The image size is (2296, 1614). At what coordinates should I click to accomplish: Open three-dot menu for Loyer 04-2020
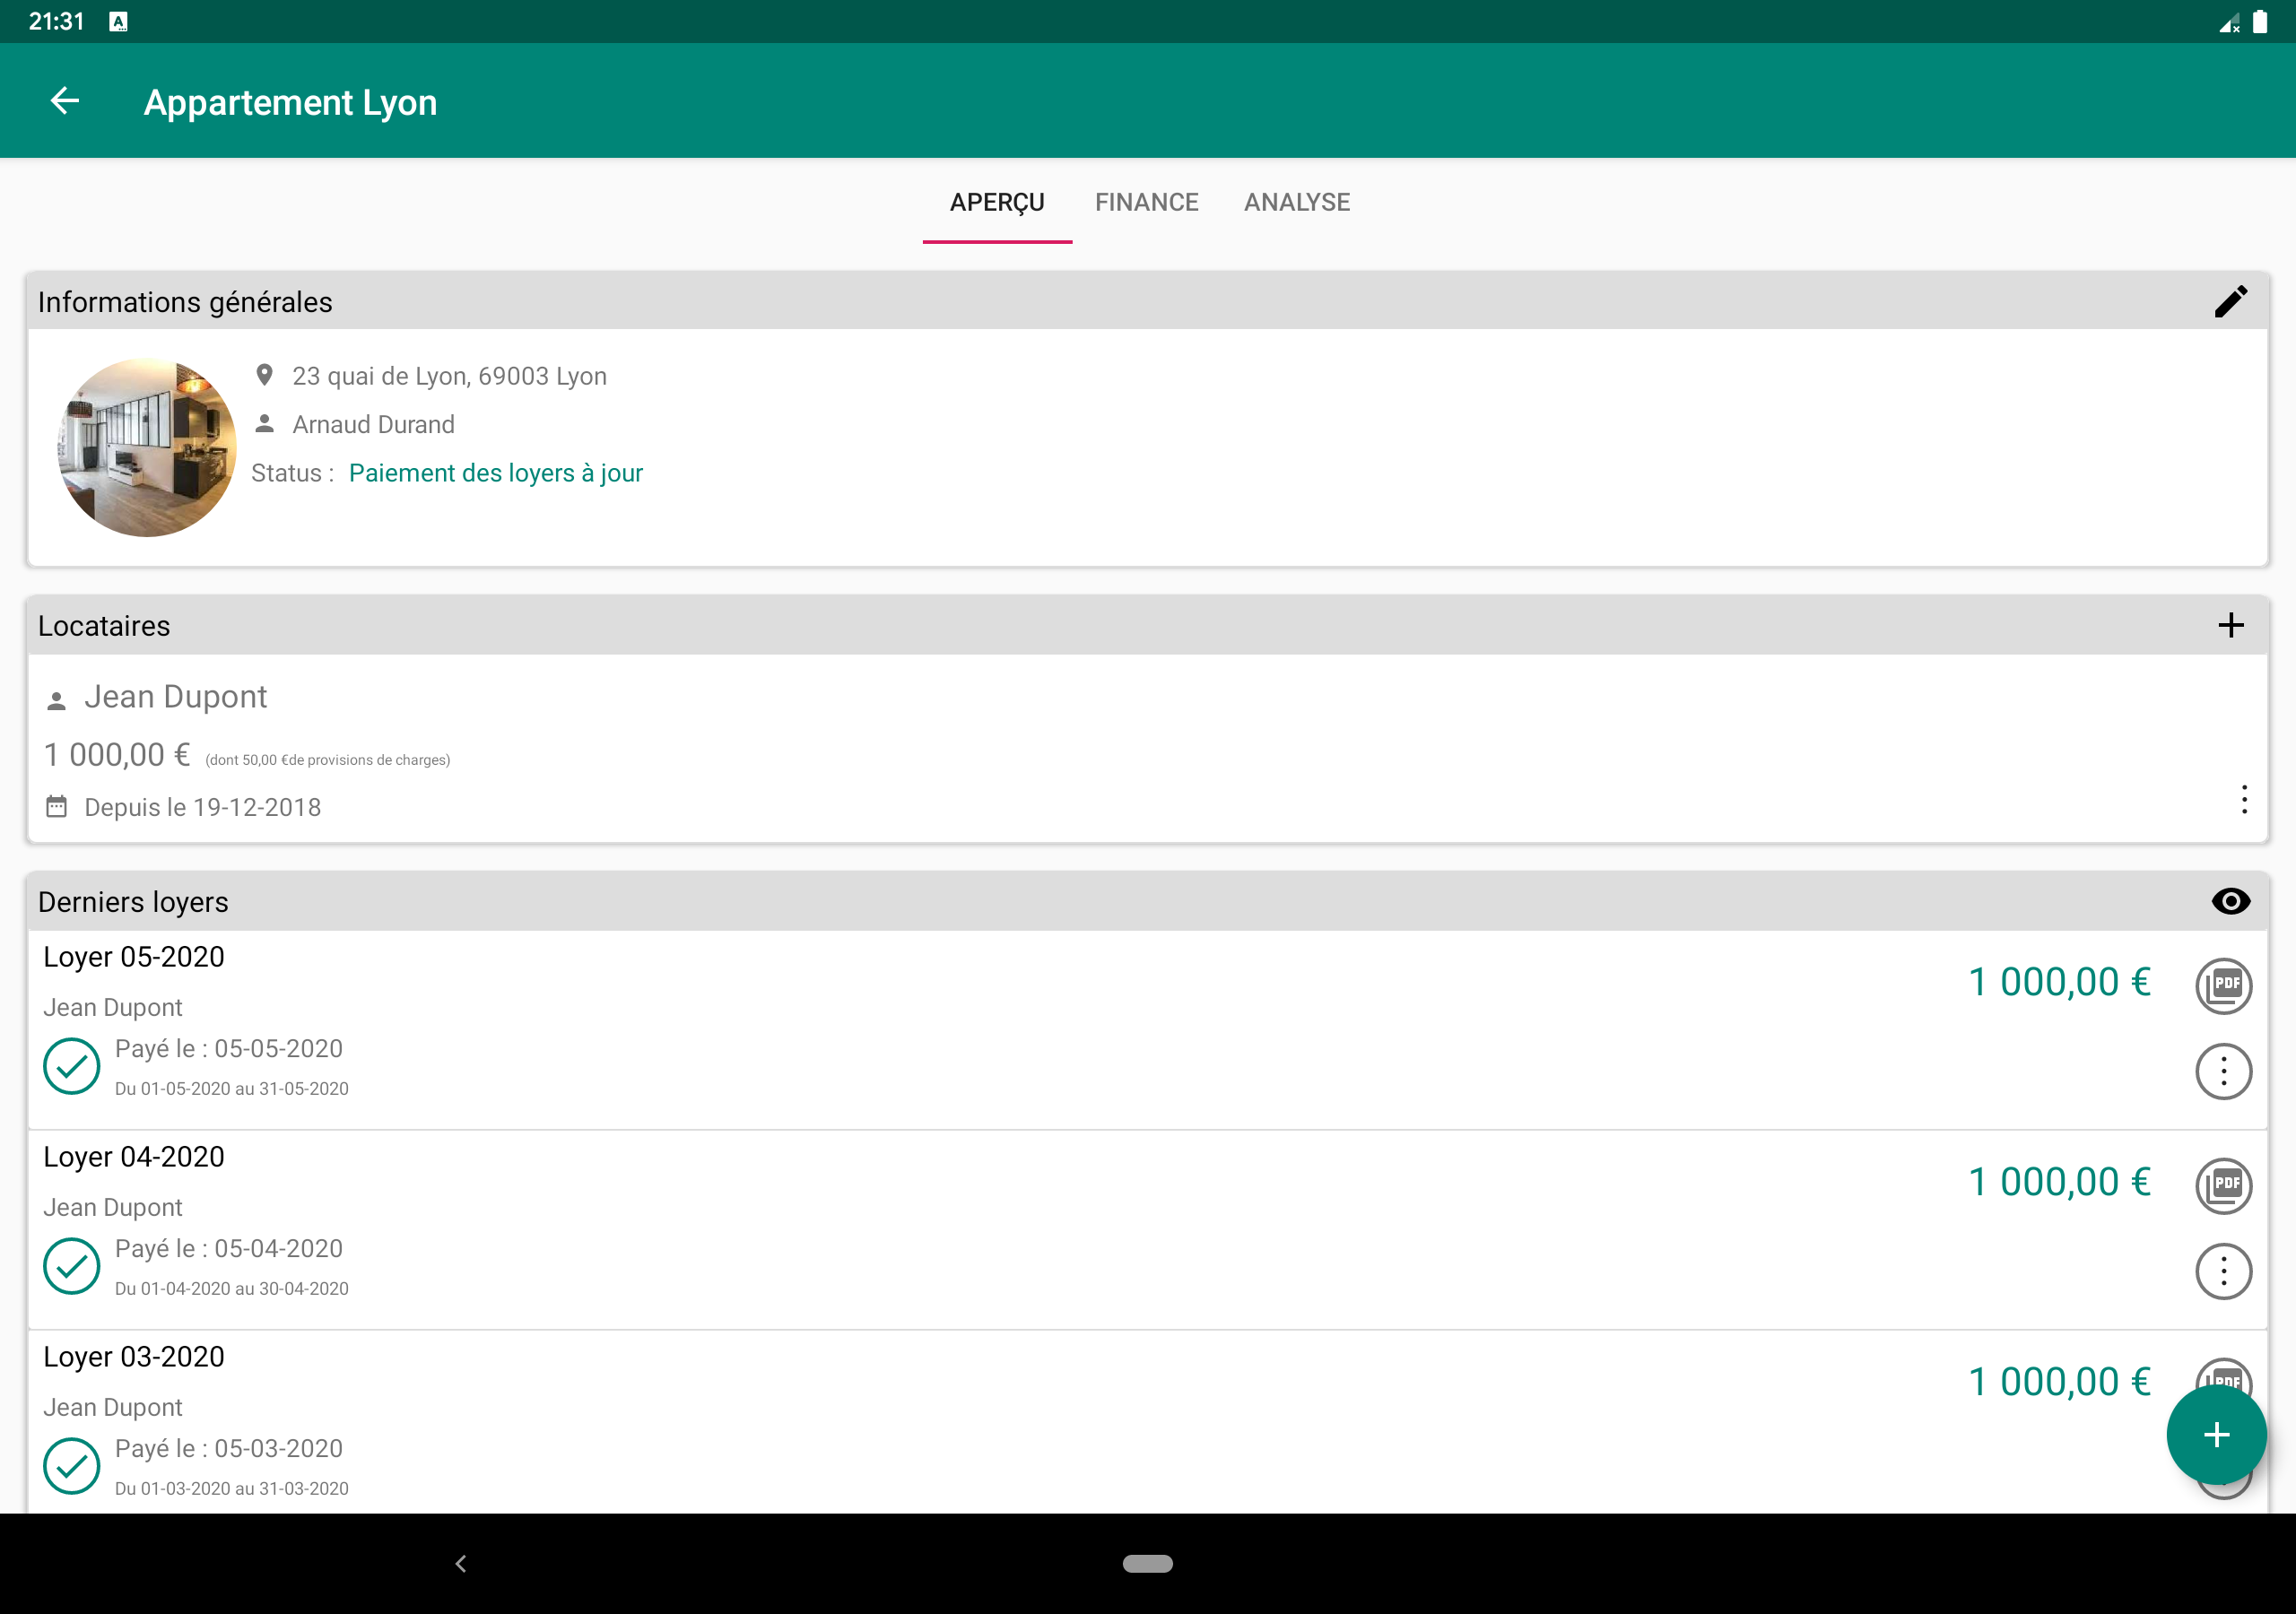[2222, 1271]
